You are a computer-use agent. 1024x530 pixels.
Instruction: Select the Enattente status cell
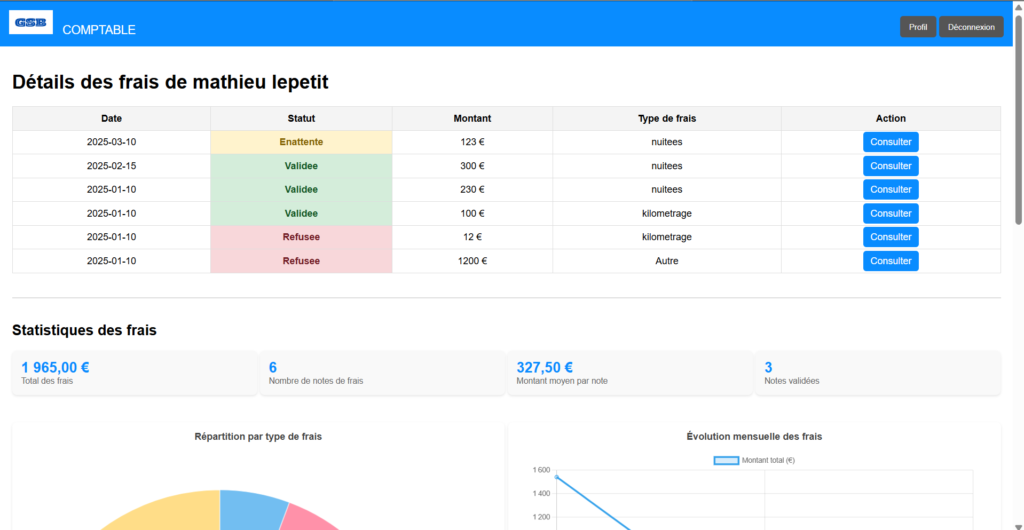tap(301, 142)
